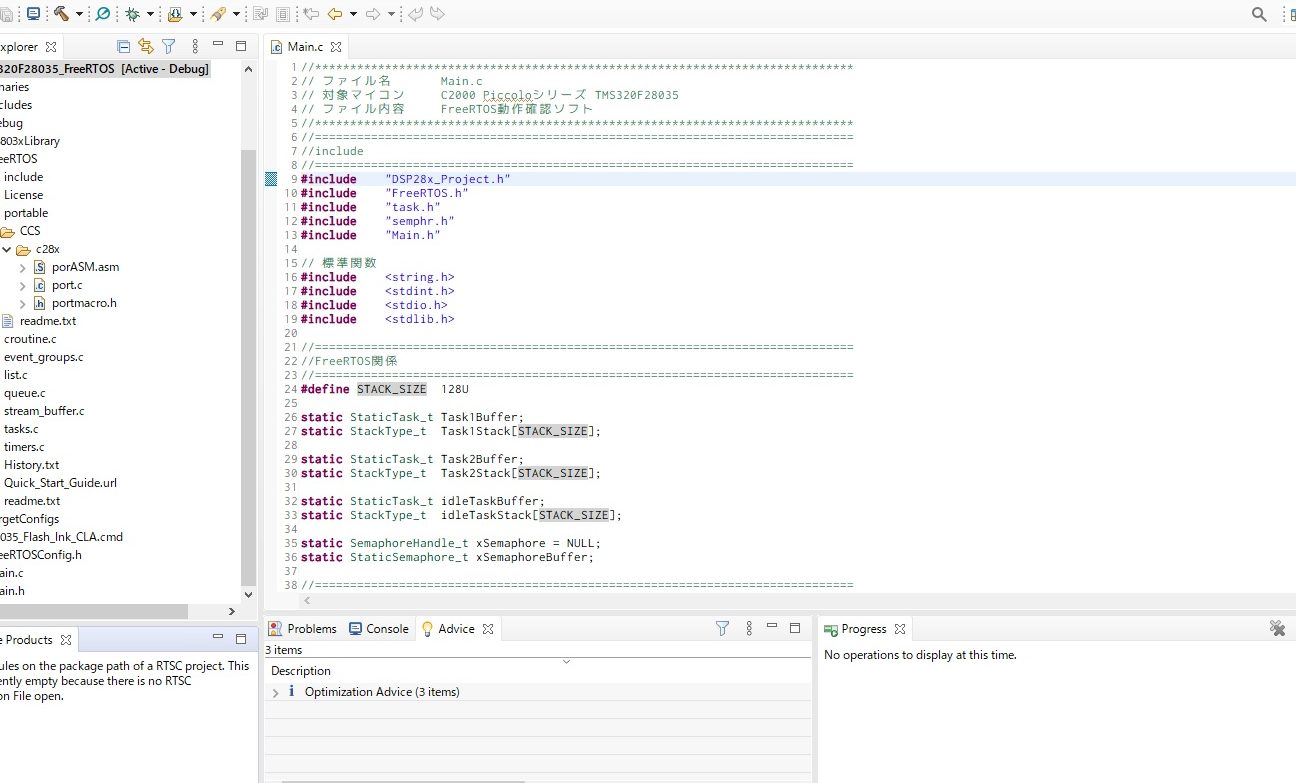Click the info icon beside Optimization Advice

291,691
